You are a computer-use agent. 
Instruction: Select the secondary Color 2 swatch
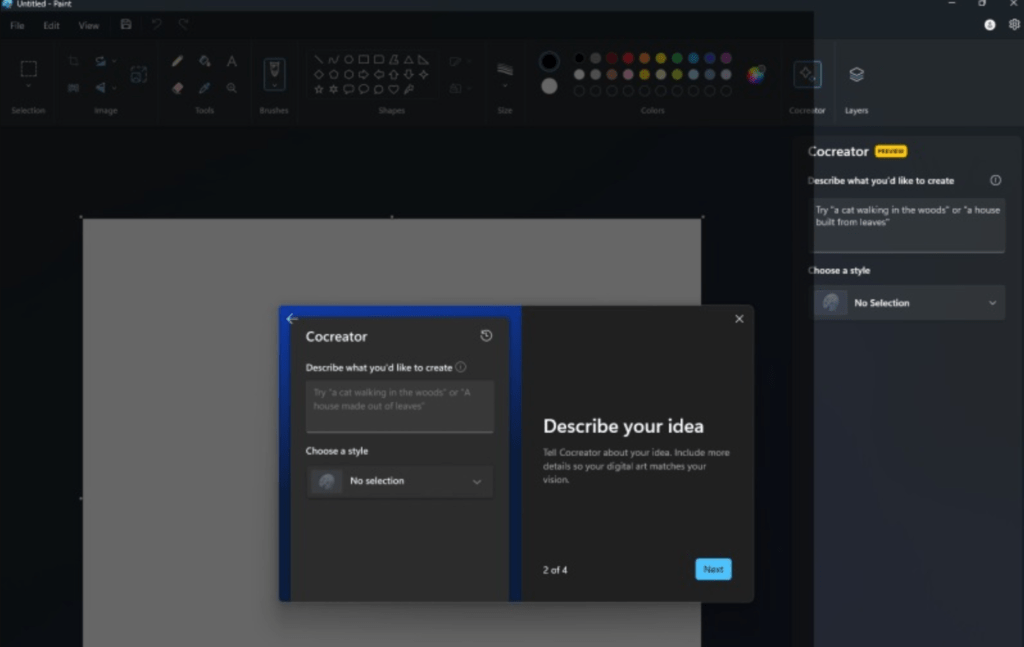(x=549, y=86)
